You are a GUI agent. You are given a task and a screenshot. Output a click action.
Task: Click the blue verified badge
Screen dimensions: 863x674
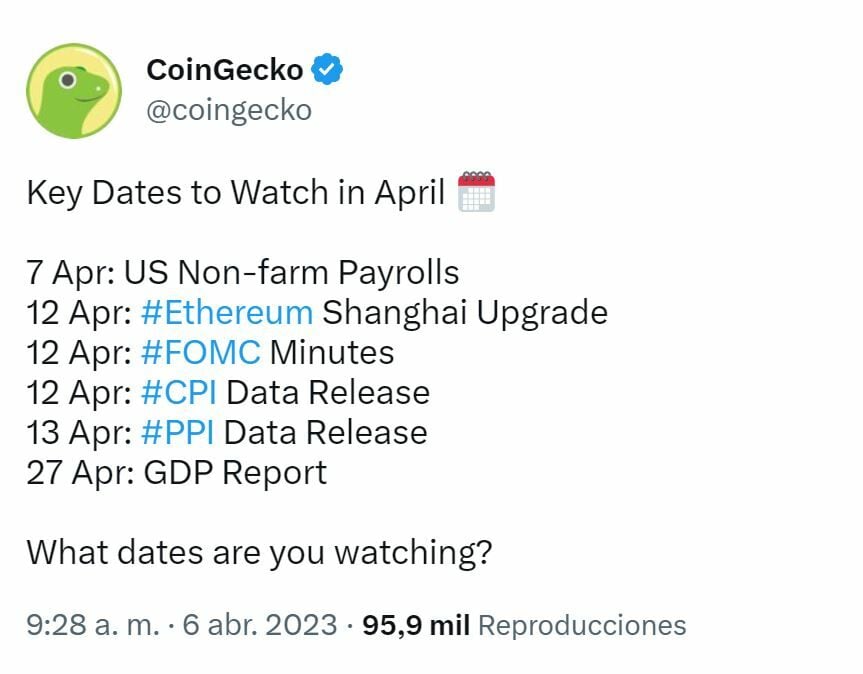pos(331,70)
